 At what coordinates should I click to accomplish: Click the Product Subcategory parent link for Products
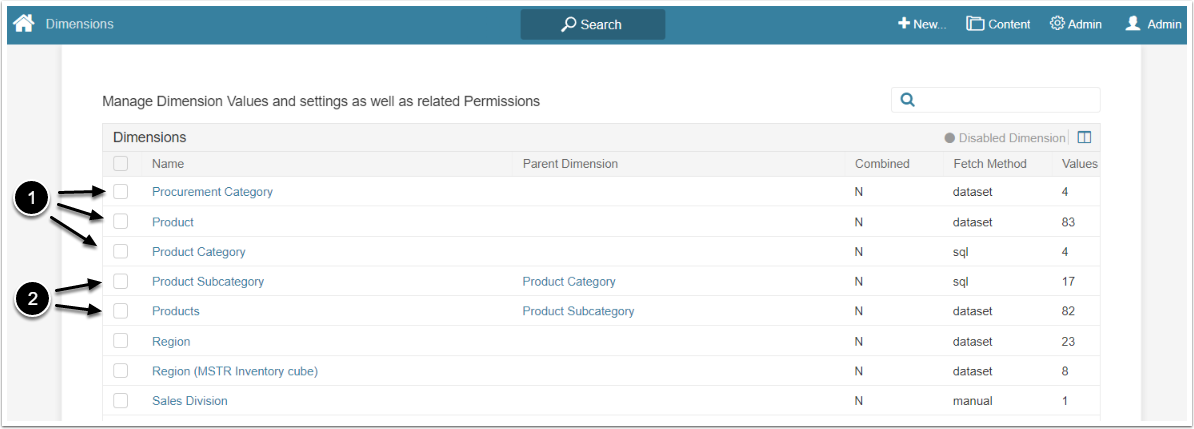[x=578, y=311]
